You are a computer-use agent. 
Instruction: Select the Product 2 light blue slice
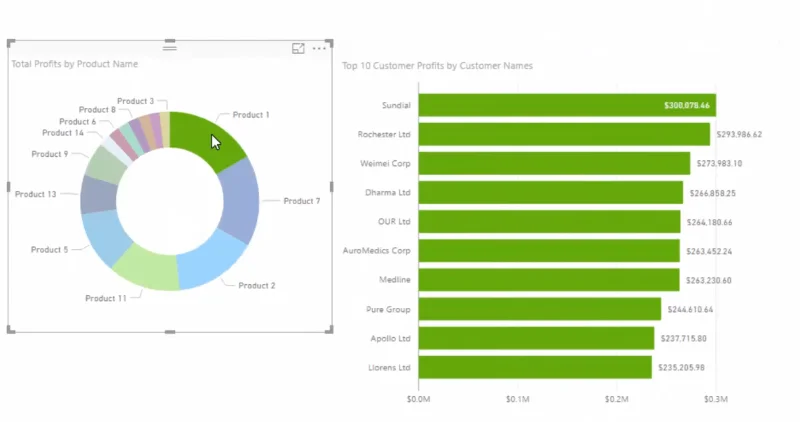coord(210,261)
